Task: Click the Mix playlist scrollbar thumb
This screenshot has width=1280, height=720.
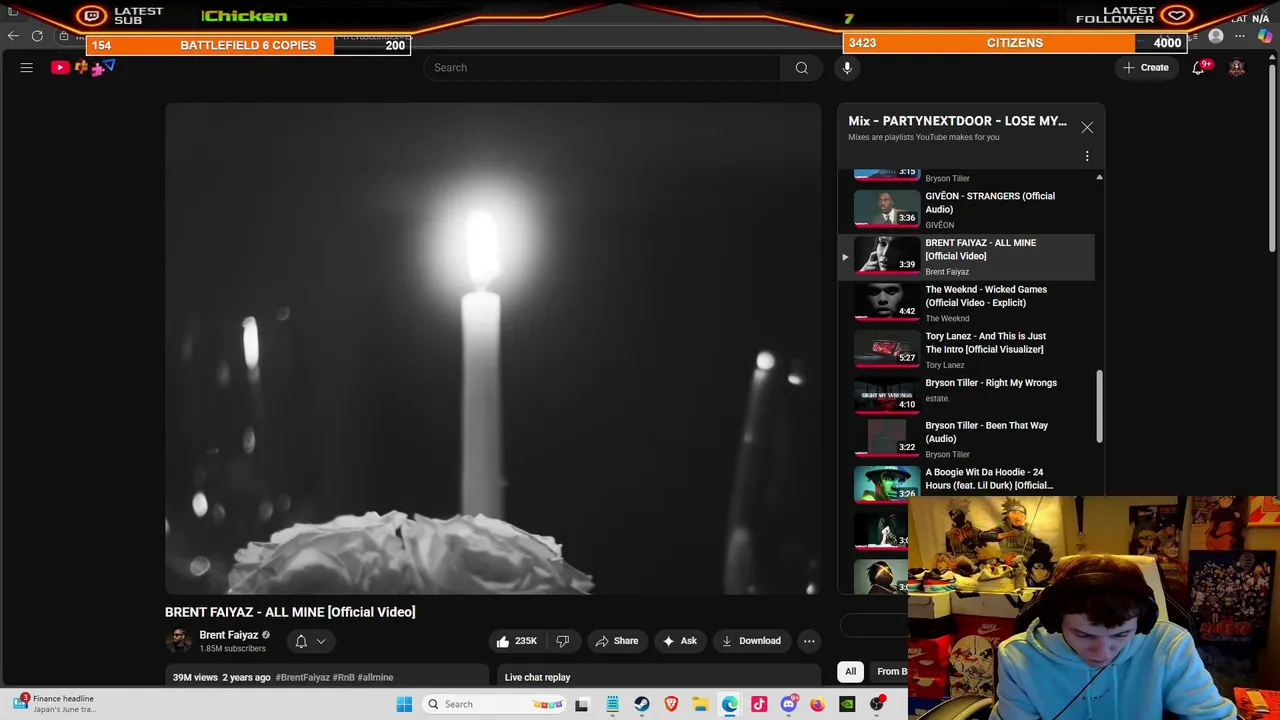Action: (1099, 407)
